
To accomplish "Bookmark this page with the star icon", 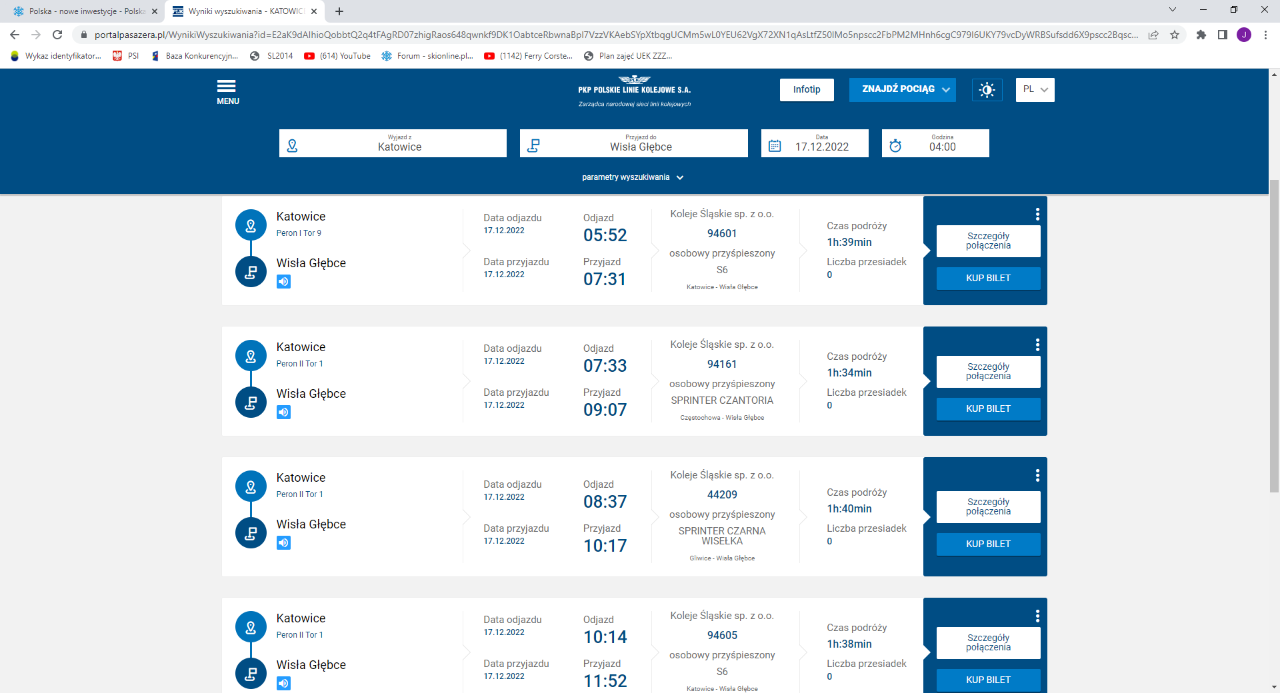I will tap(1174, 34).
